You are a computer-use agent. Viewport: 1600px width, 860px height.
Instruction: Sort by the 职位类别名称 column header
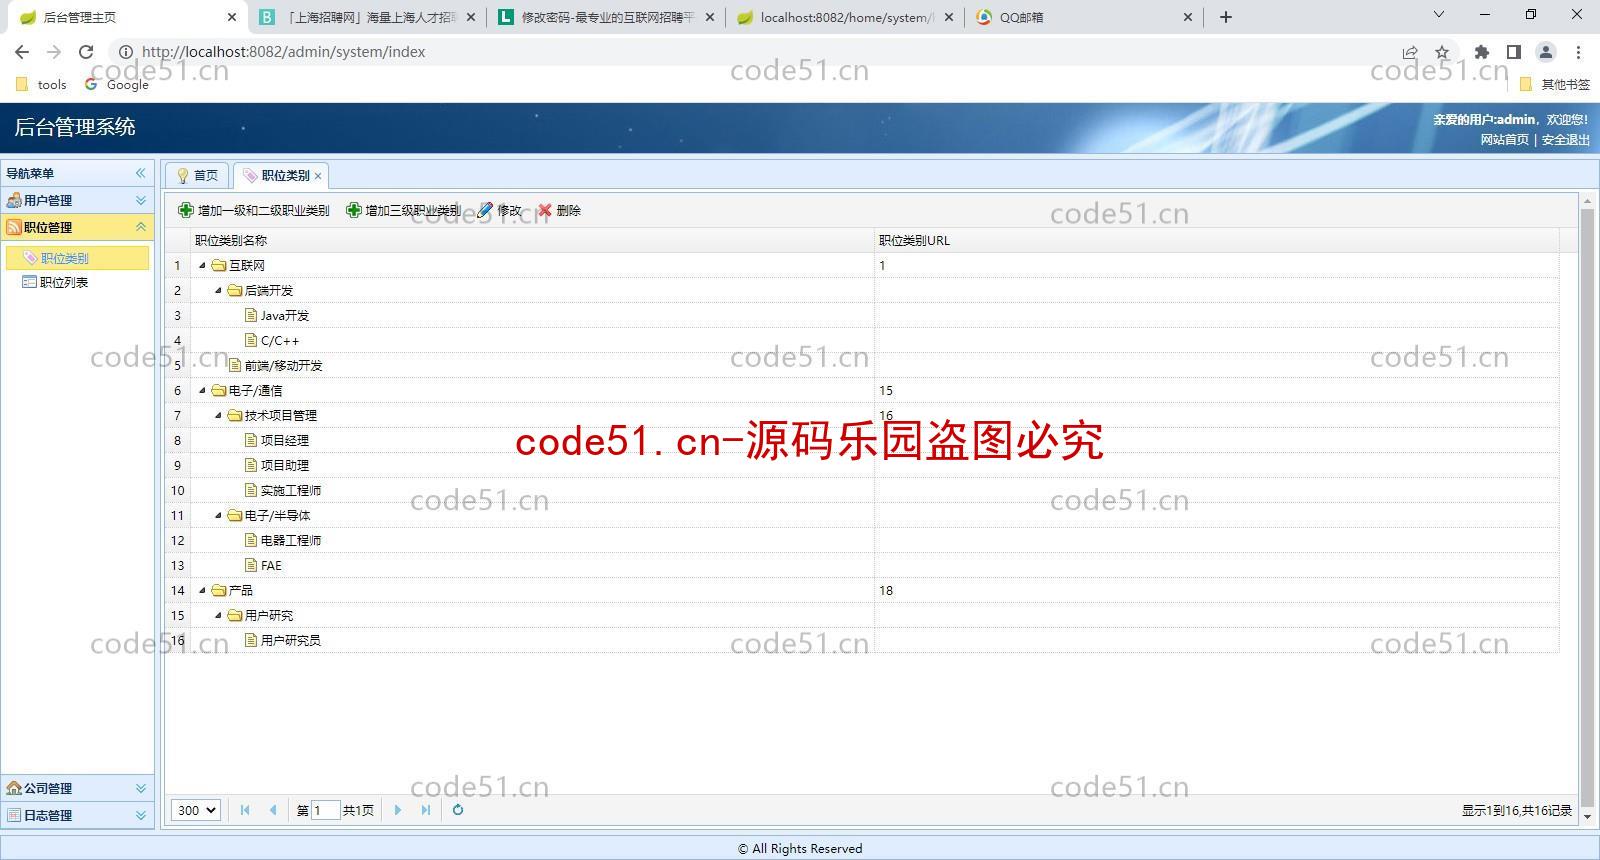(532, 240)
